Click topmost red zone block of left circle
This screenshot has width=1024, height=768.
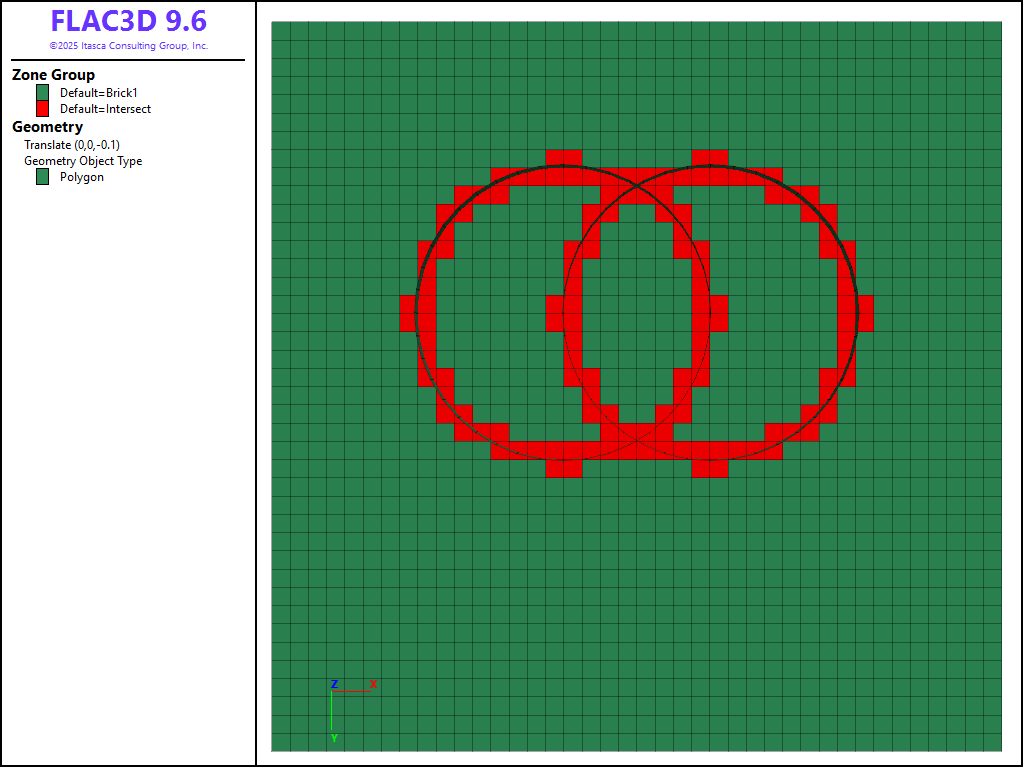pyautogui.click(x=563, y=158)
